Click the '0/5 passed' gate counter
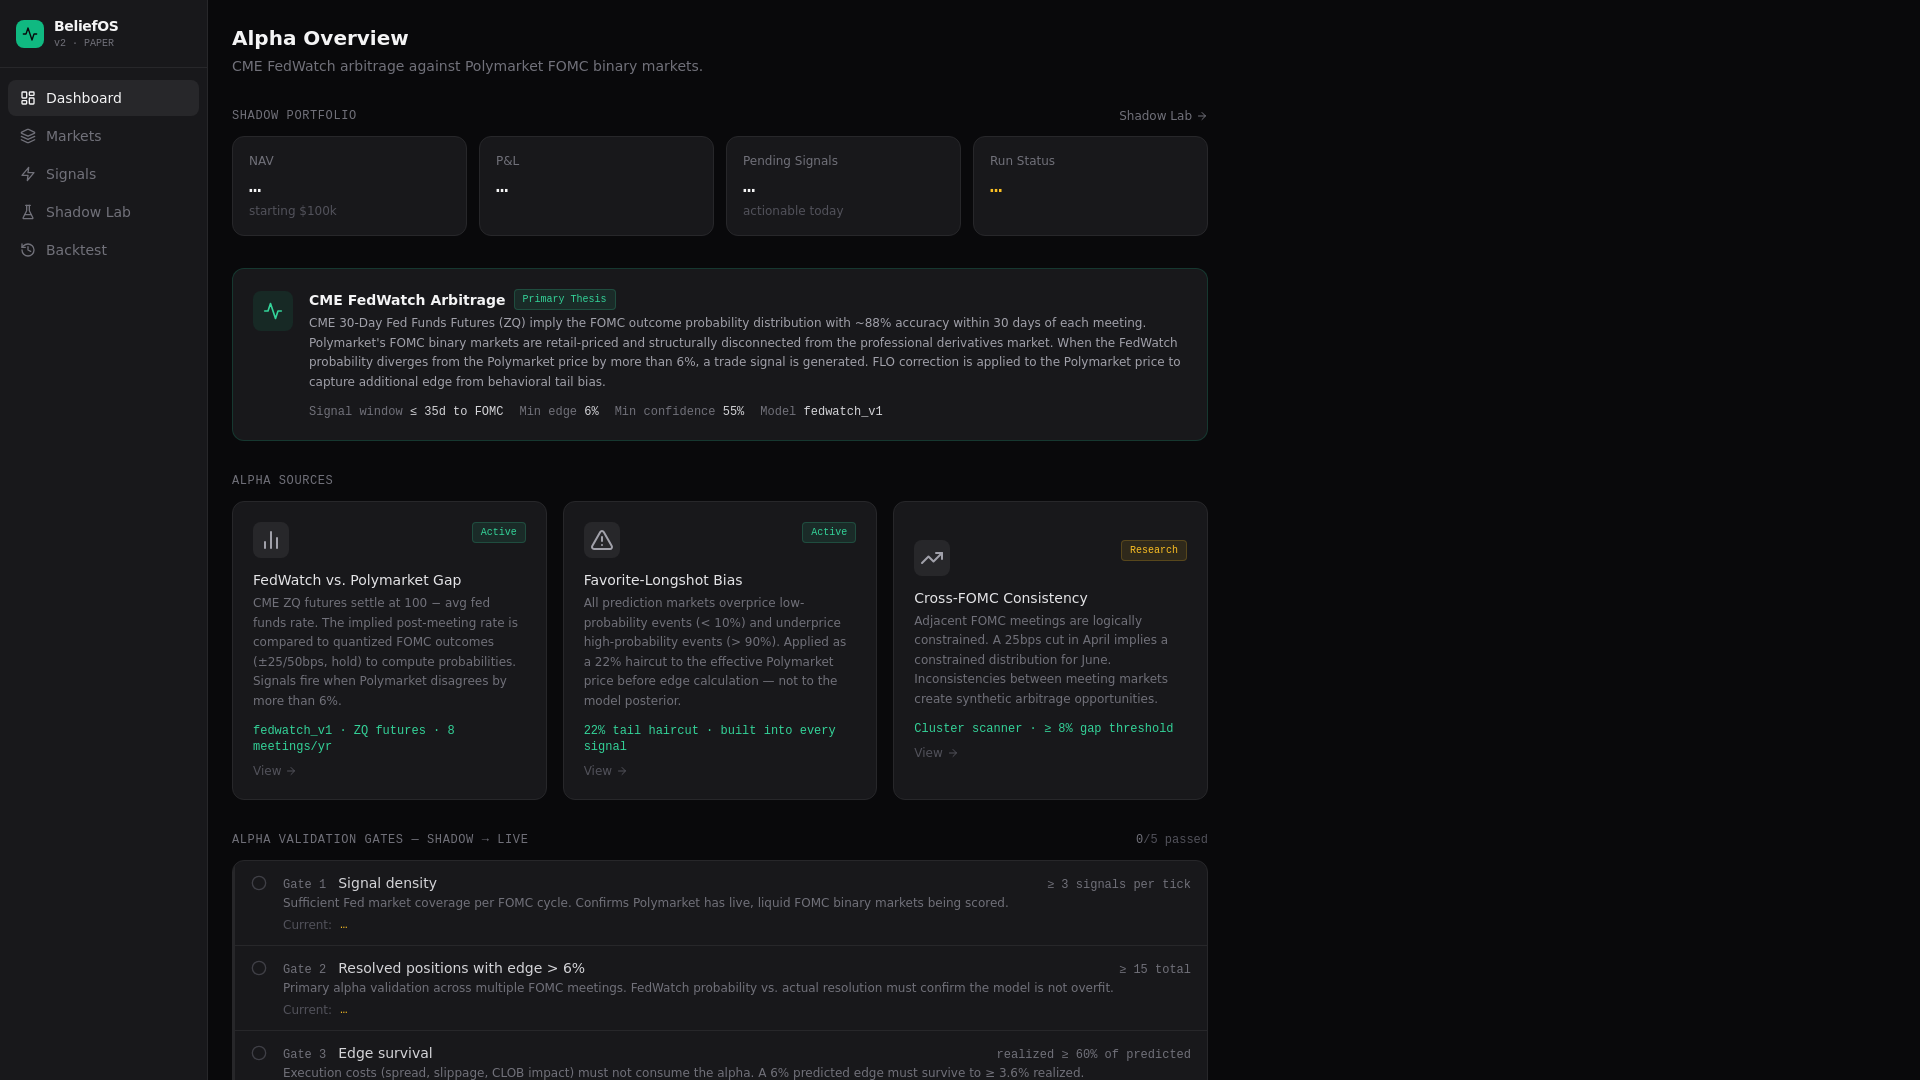Image resolution: width=1920 pixels, height=1080 pixels. (1171, 840)
